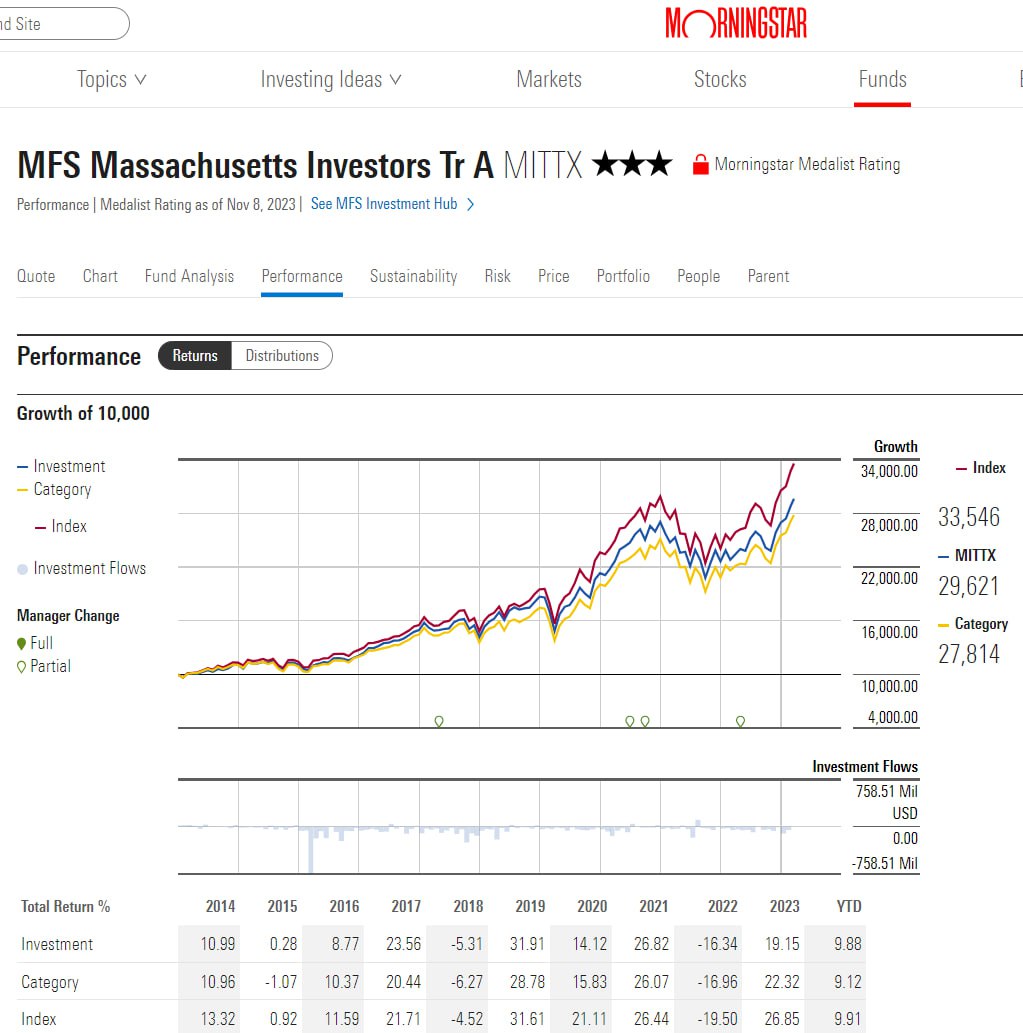Toggle the Index line in legend
This screenshot has width=1023, height=1033.
coord(60,526)
